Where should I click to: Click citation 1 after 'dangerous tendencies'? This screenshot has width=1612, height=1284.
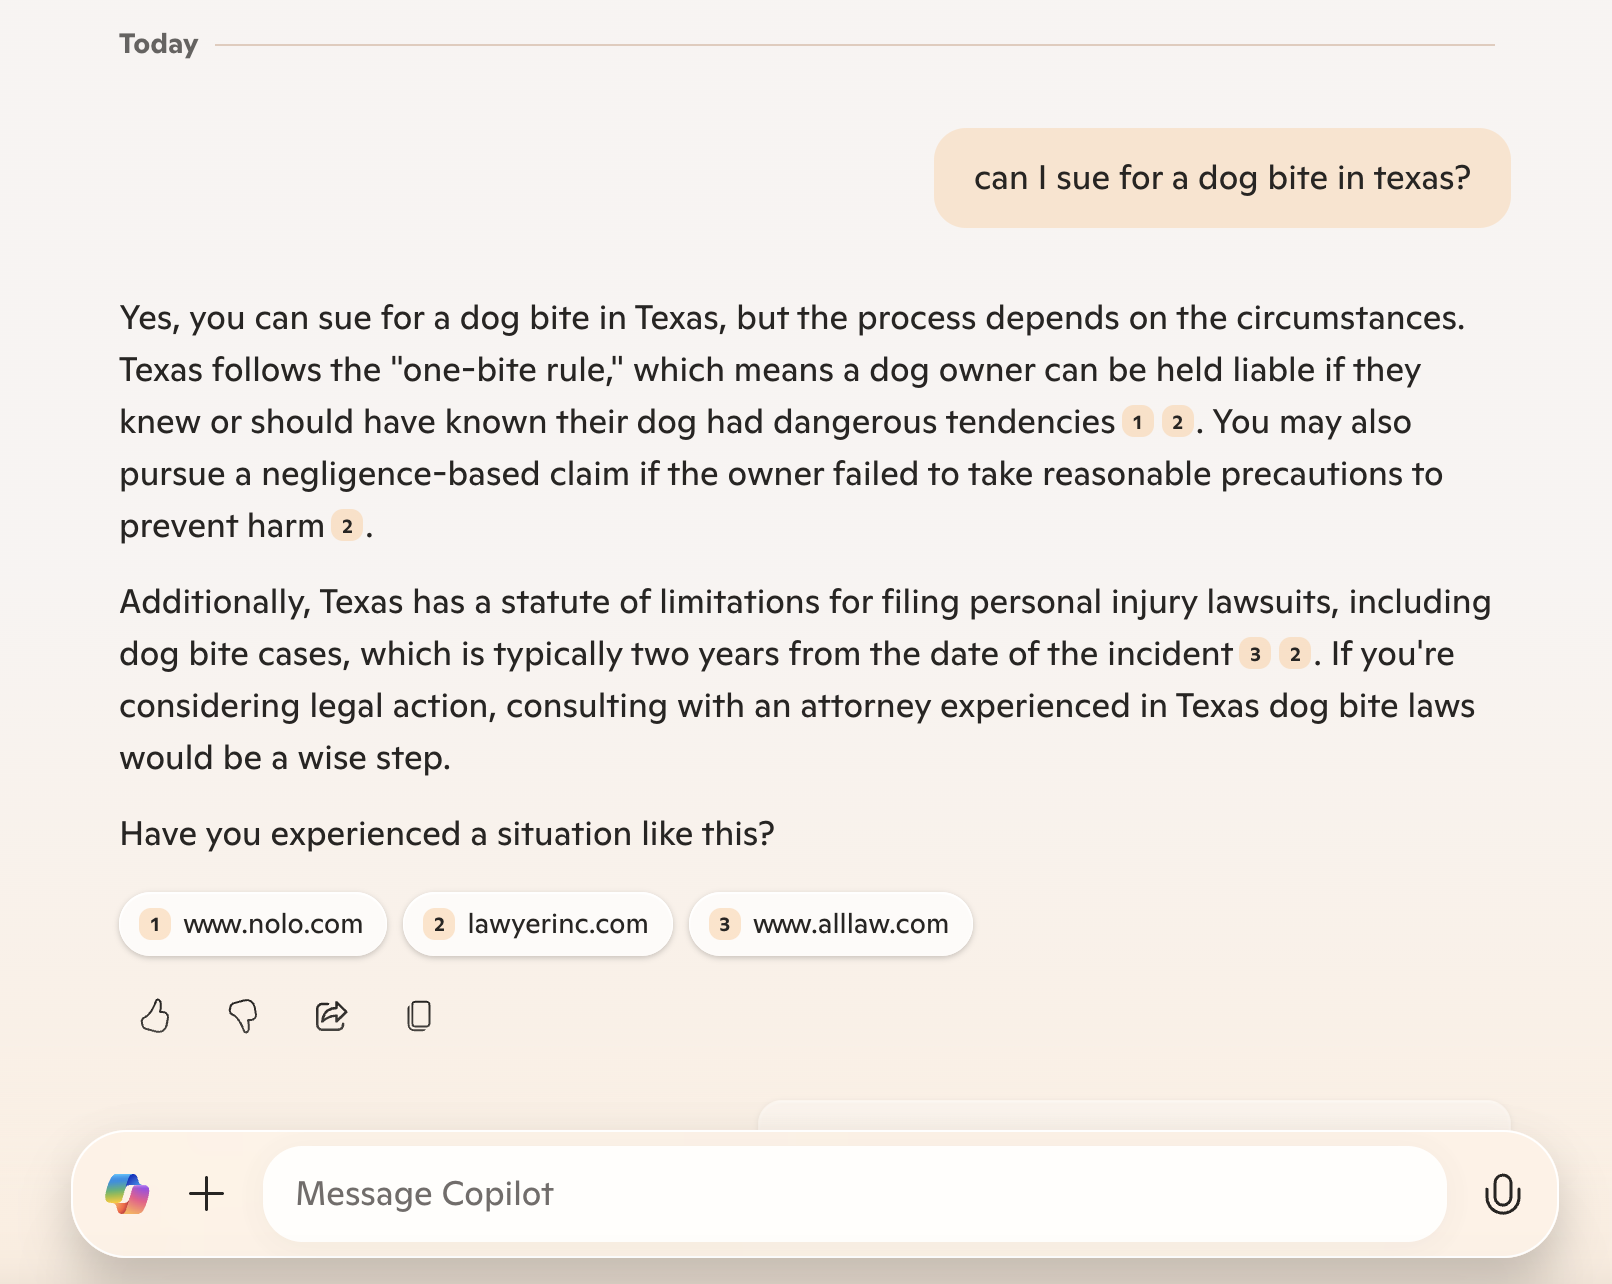[1137, 422]
